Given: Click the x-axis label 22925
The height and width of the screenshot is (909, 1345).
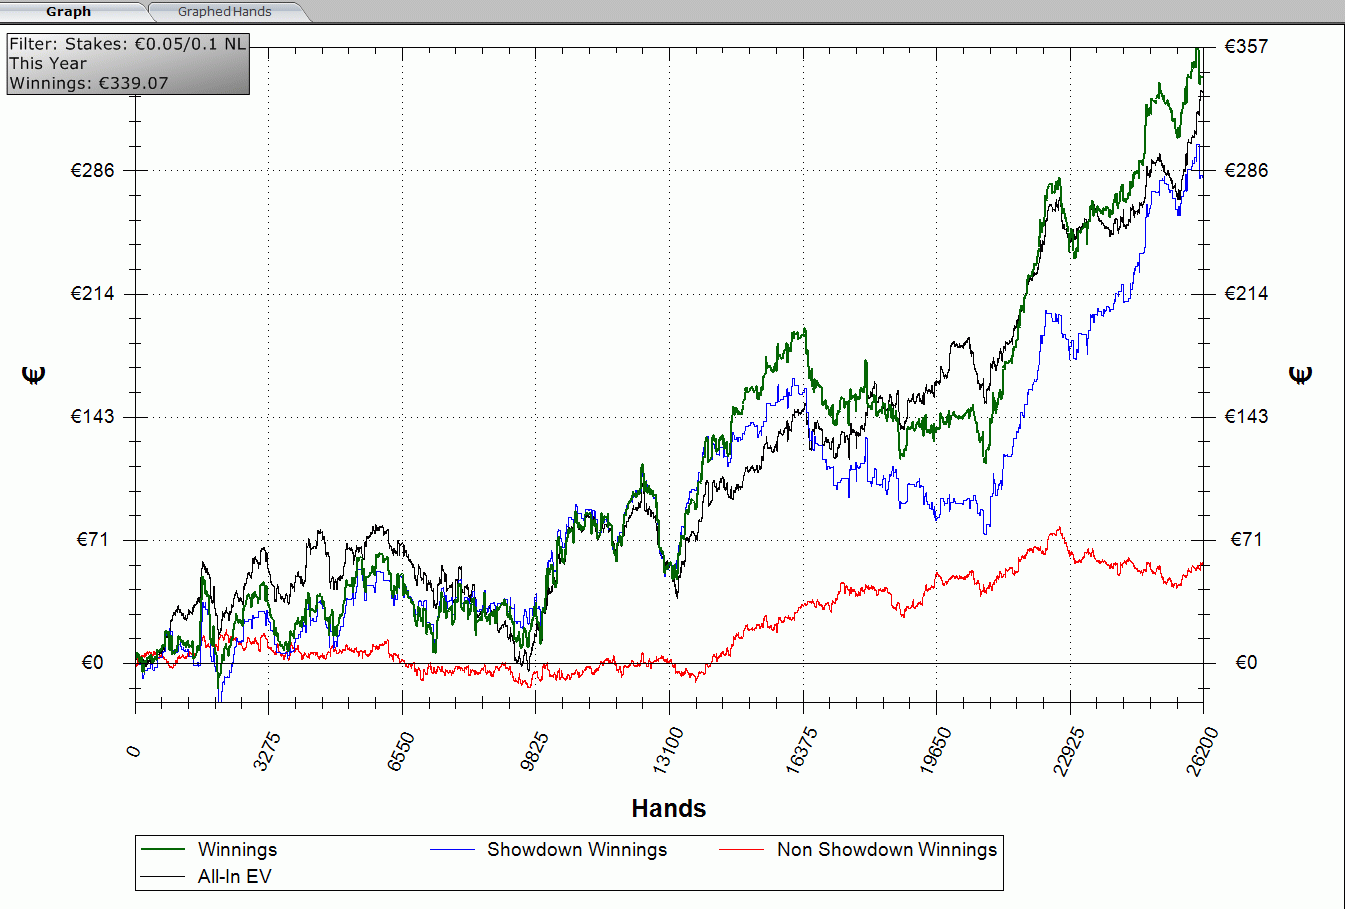Looking at the screenshot, I should (x=1068, y=750).
